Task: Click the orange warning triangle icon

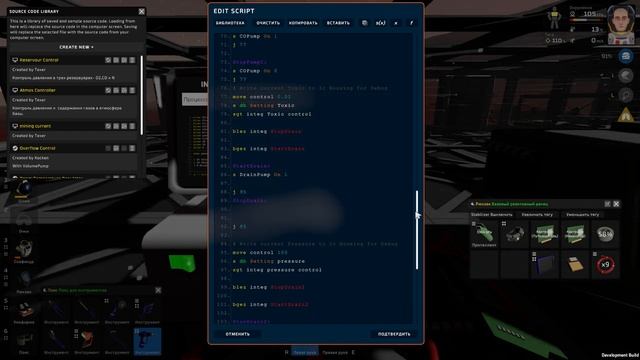Action: [x=626, y=115]
